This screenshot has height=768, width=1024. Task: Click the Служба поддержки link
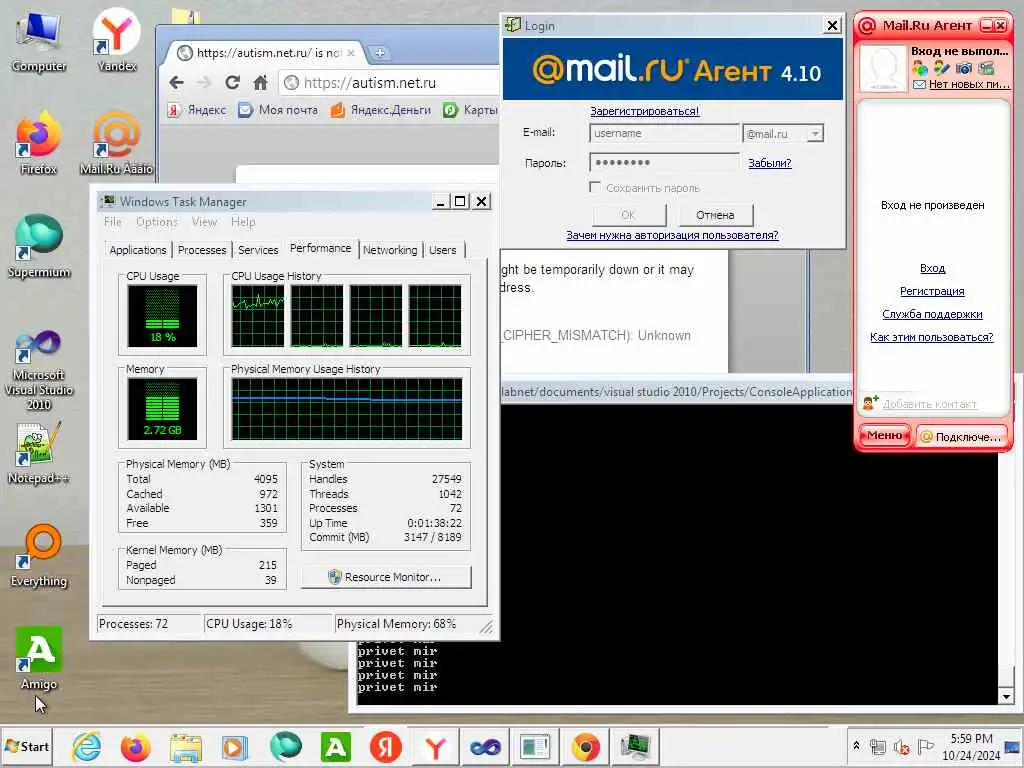pos(932,314)
